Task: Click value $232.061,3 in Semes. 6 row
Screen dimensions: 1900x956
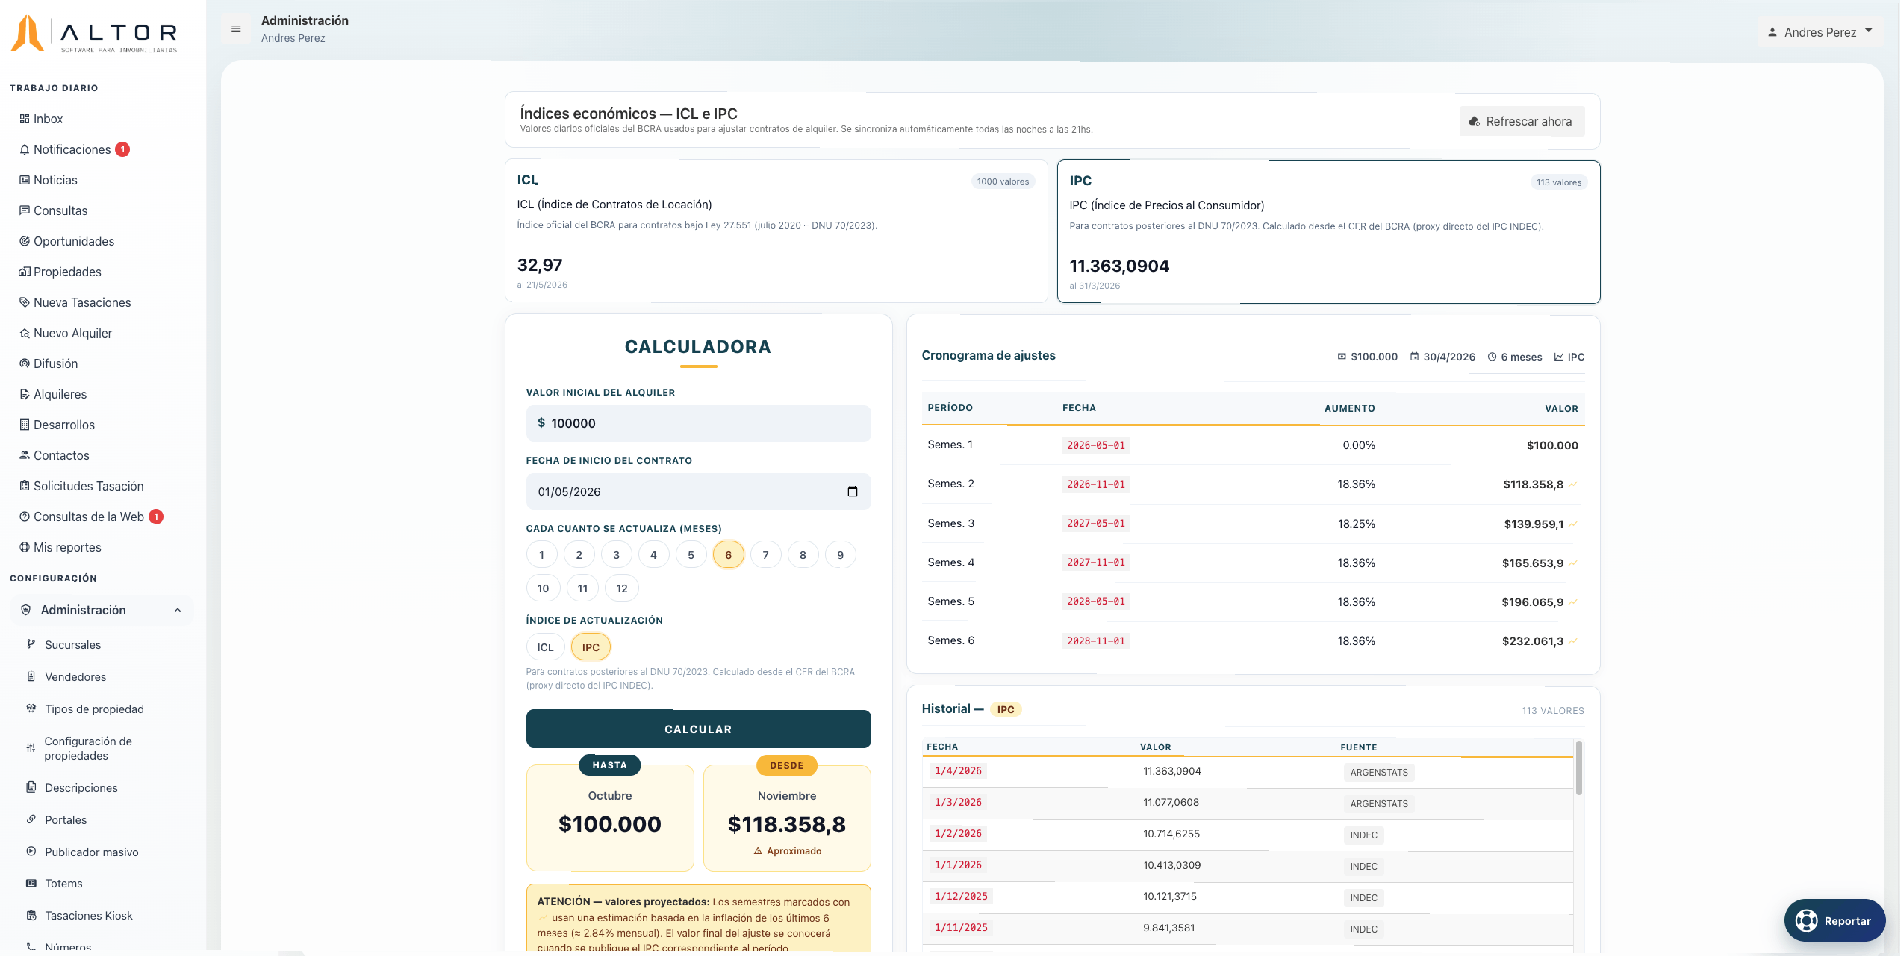Action: tap(1532, 641)
